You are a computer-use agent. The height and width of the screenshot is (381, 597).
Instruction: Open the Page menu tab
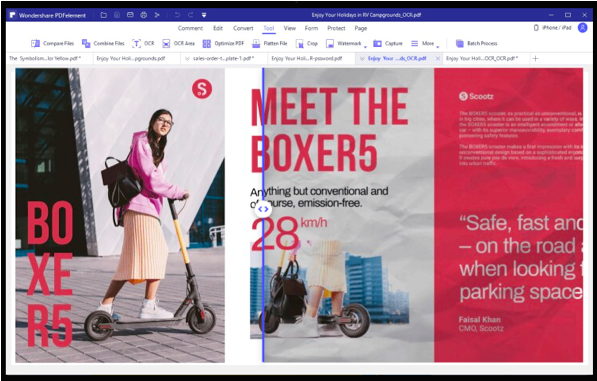(x=361, y=28)
